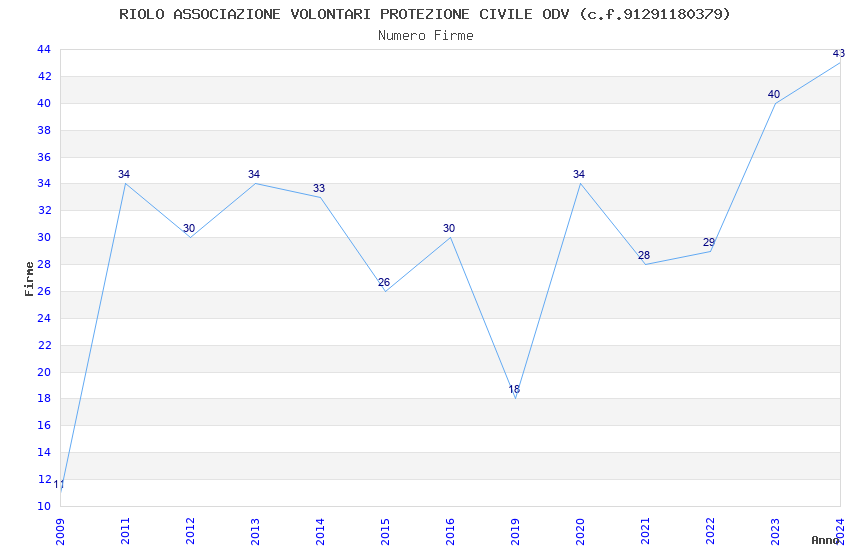Click the 2021 year label on x-axis
Screen dimensions: 850x550
pyautogui.click(x=646, y=532)
